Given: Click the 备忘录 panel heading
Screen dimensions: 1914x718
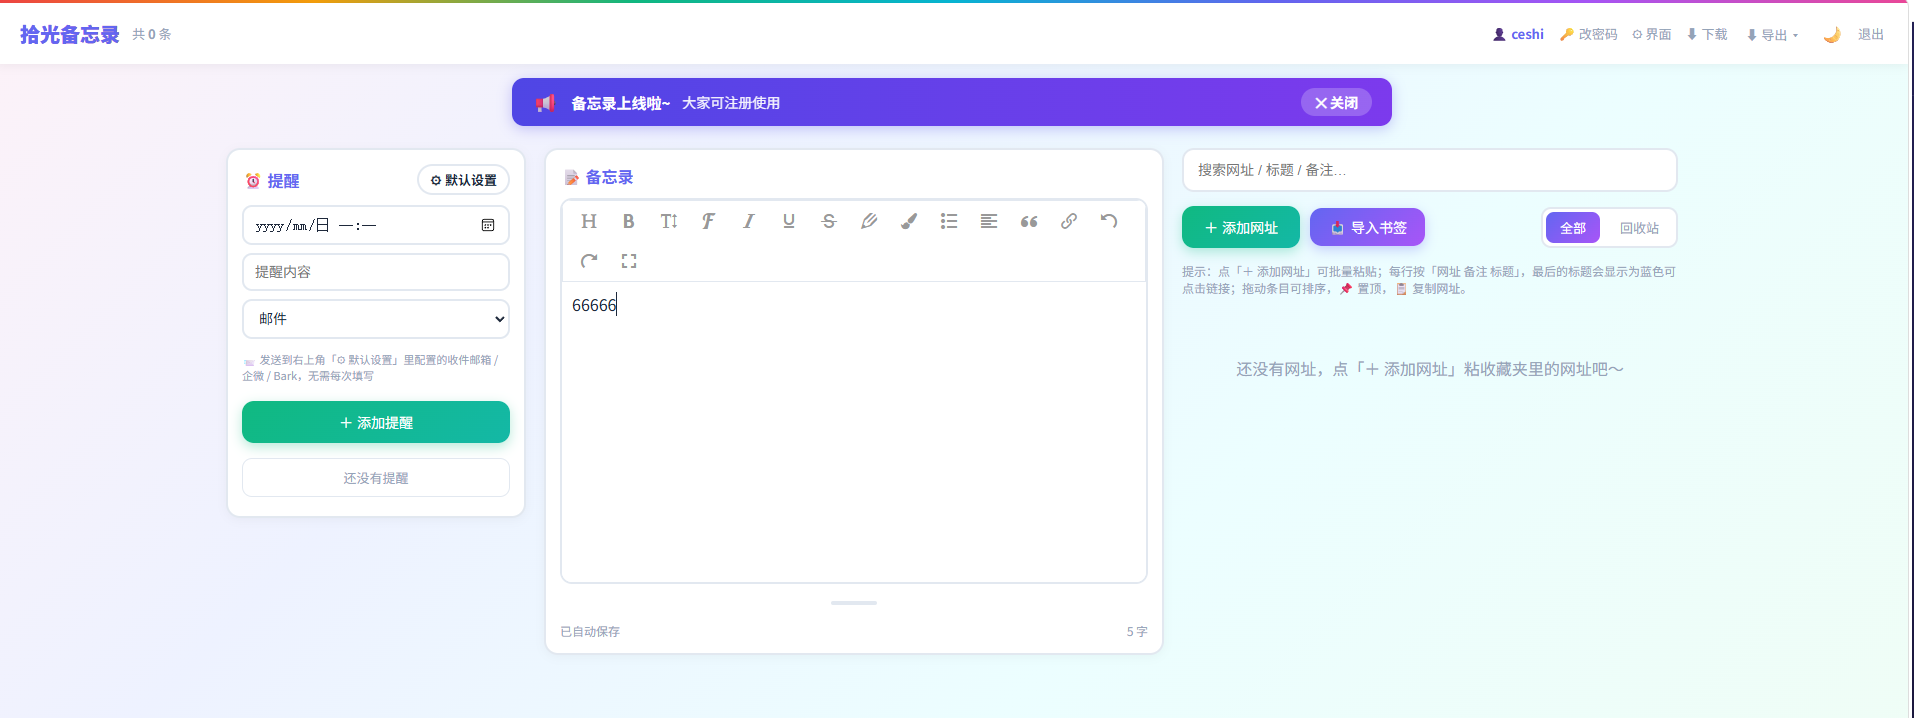Looking at the screenshot, I should 599,177.
